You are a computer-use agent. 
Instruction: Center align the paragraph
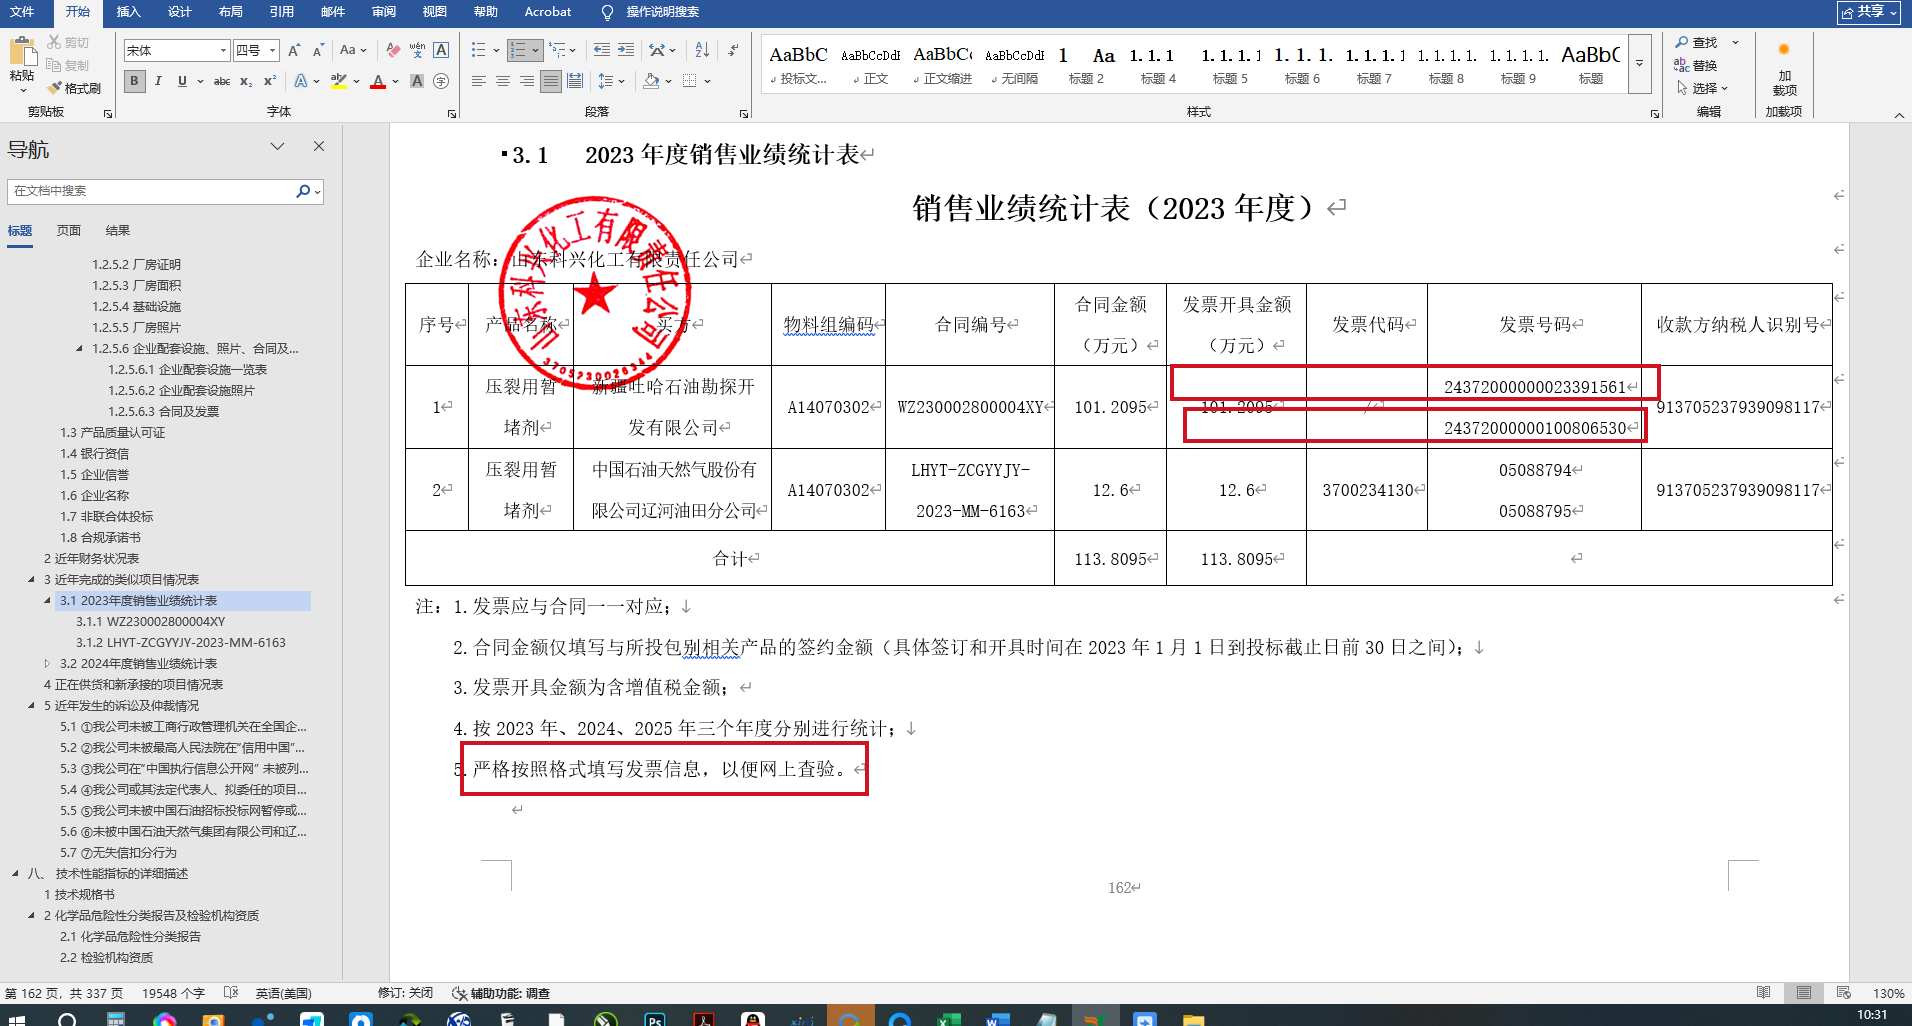tap(503, 81)
